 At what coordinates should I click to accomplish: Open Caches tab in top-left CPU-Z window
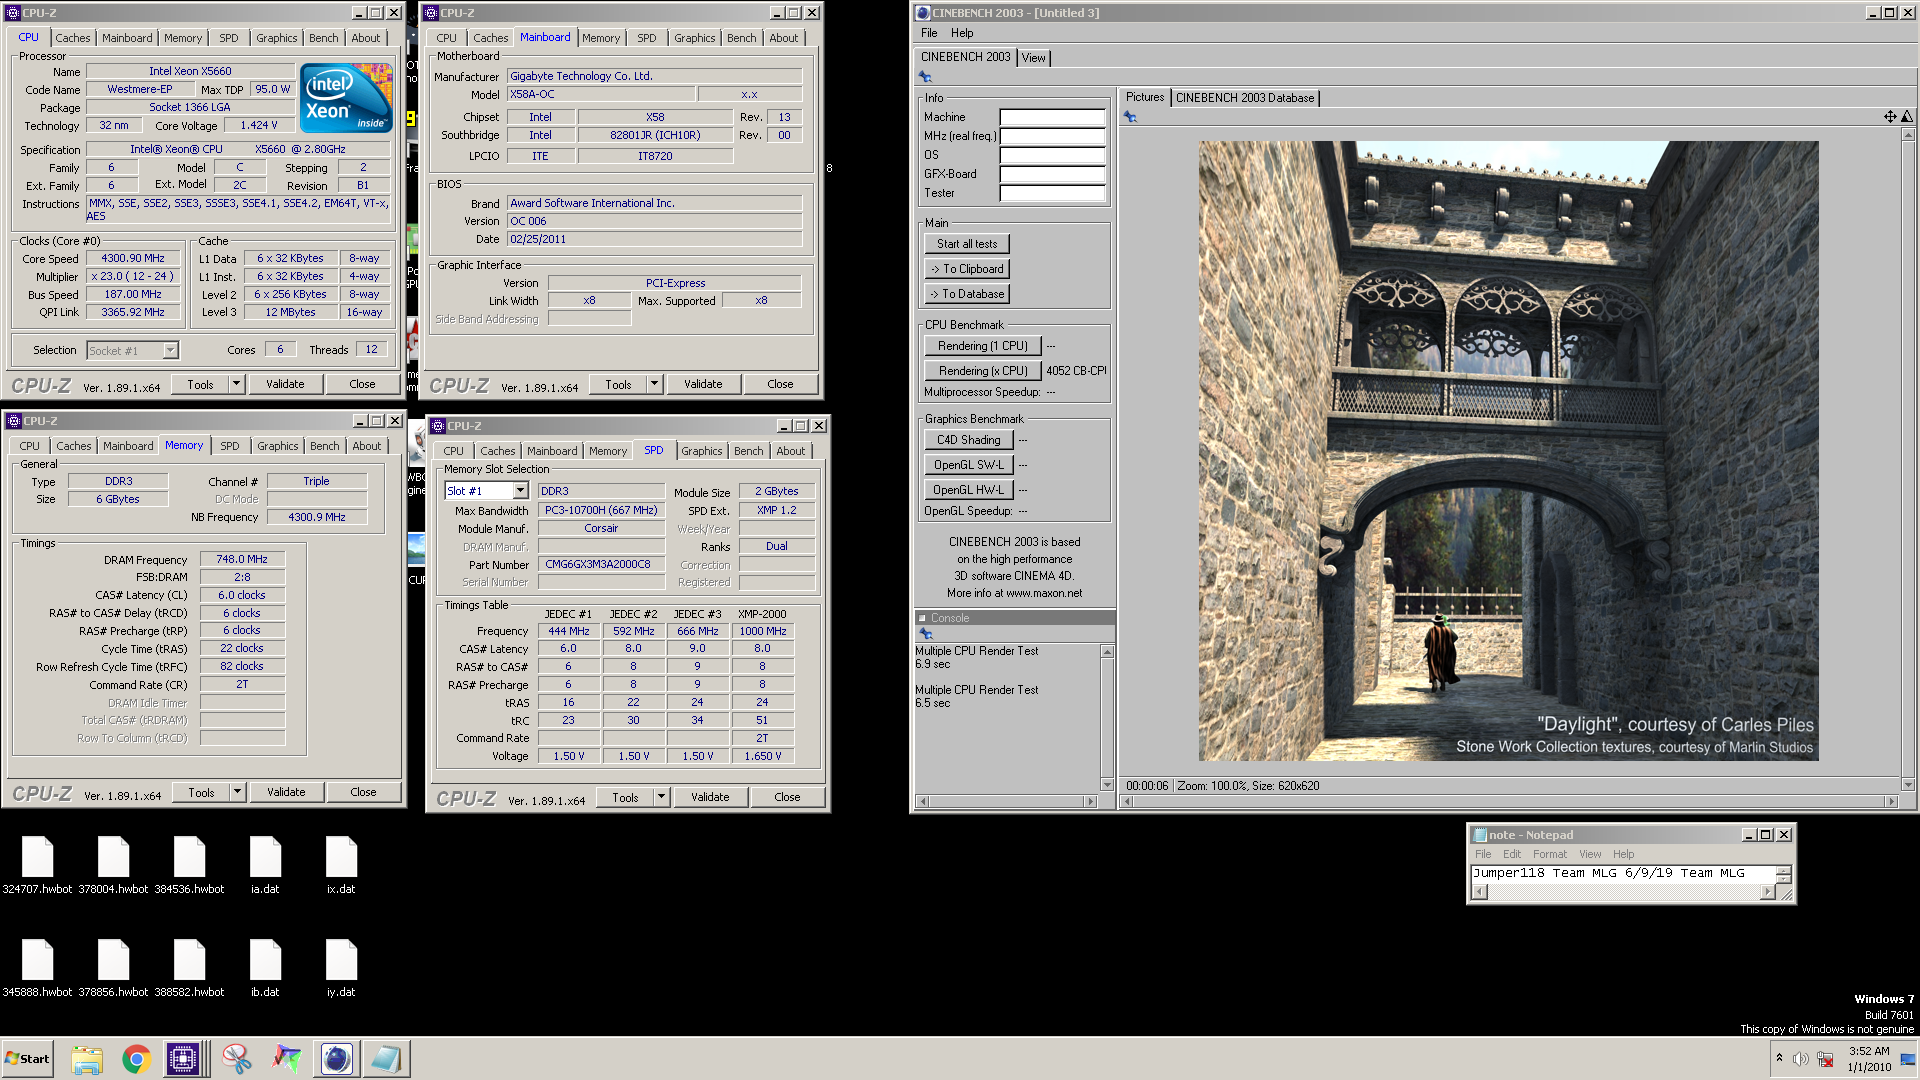72,38
